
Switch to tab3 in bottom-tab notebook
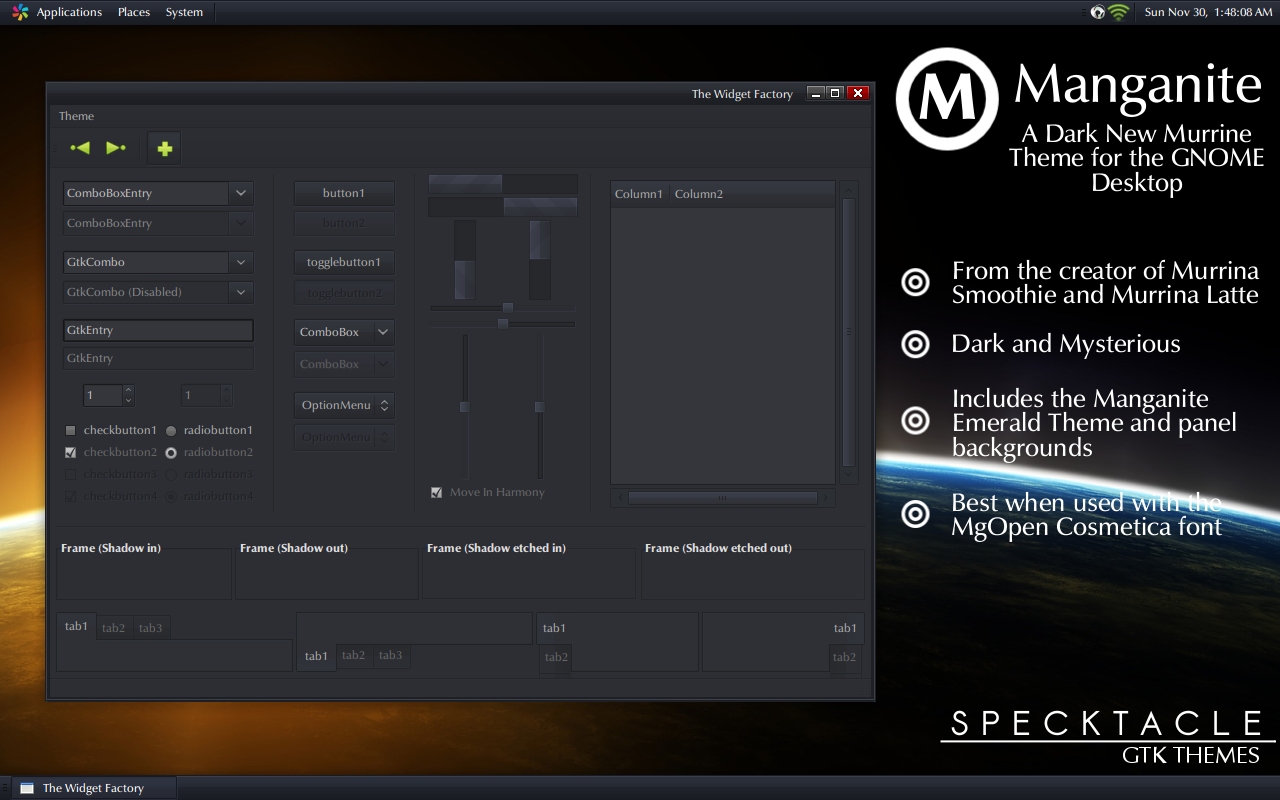coord(391,655)
